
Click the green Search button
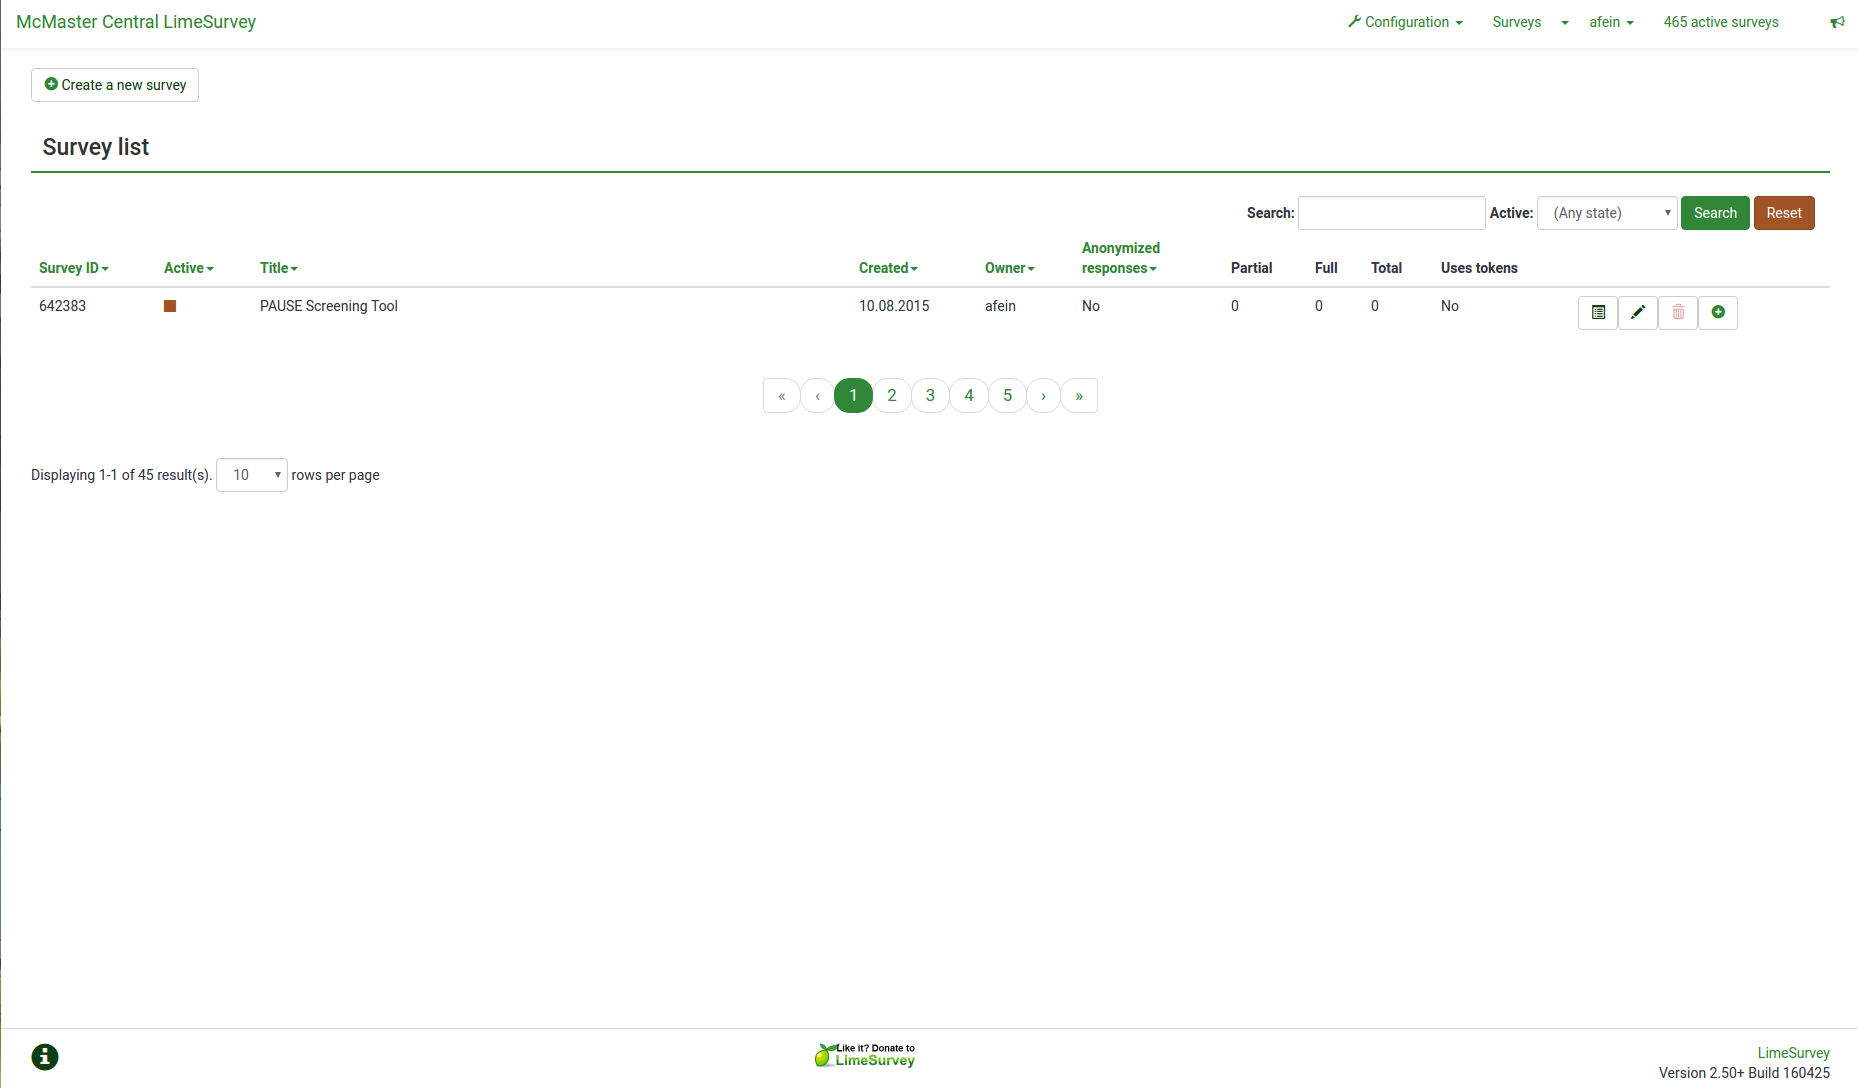click(x=1715, y=213)
